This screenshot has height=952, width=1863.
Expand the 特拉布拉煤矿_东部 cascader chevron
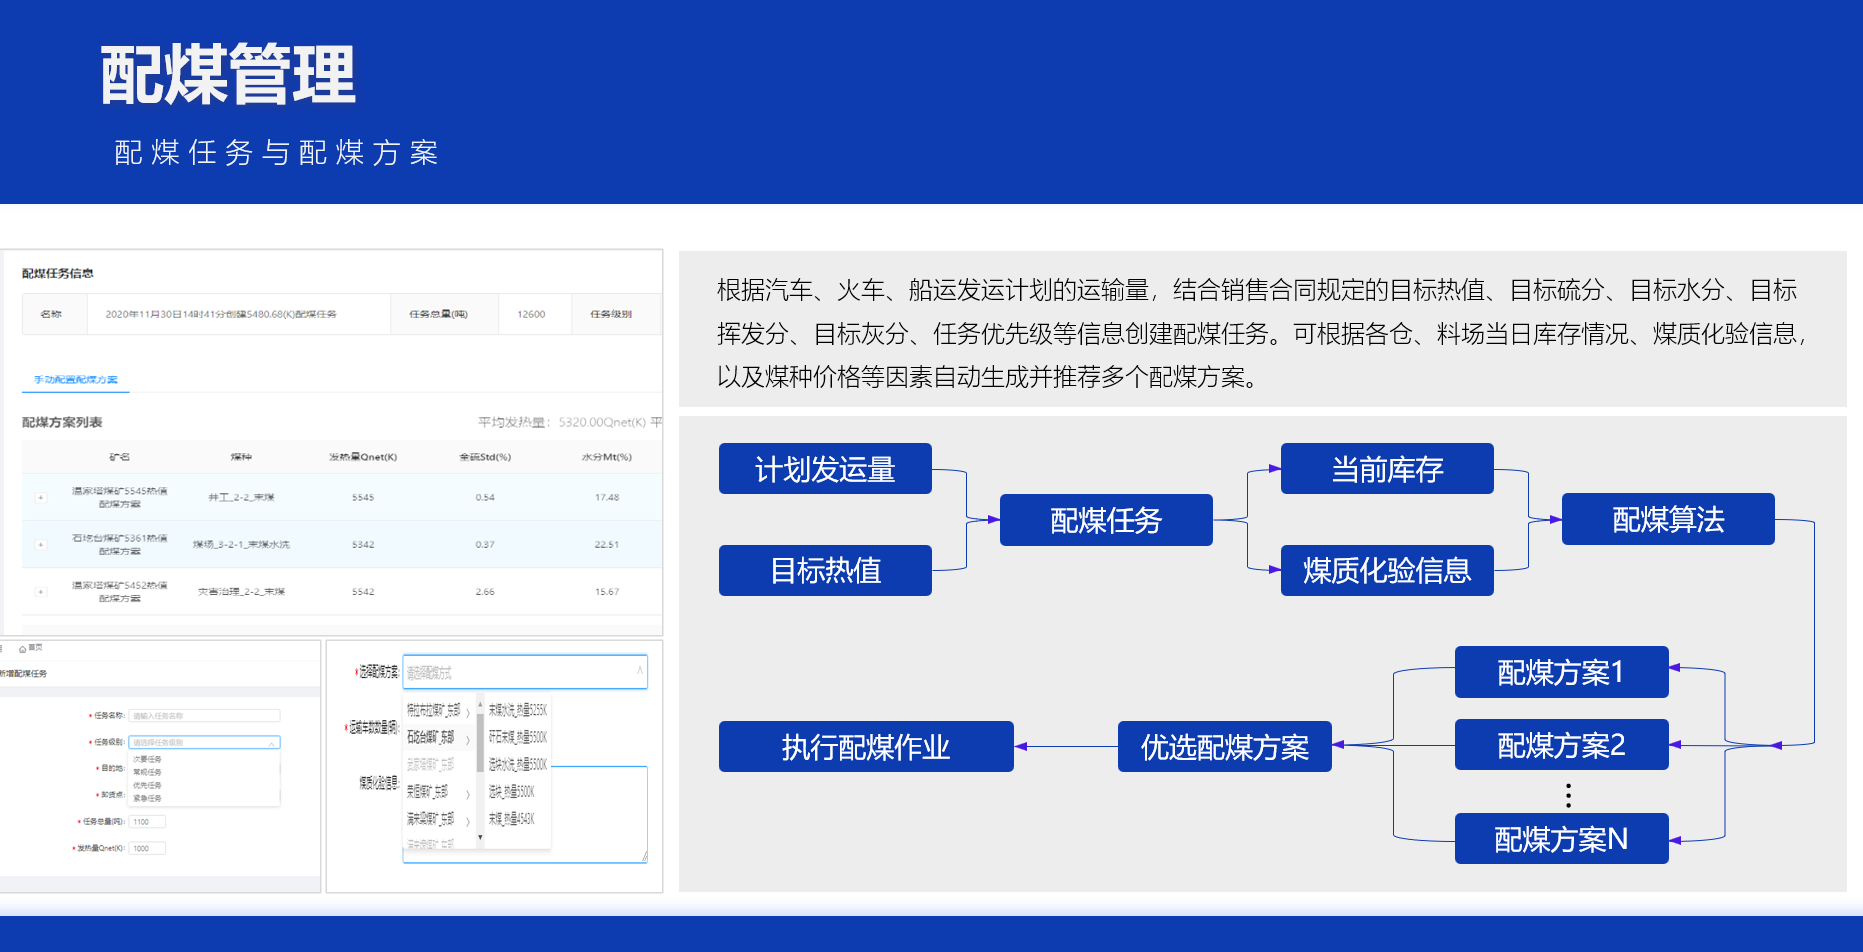[468, 713]
